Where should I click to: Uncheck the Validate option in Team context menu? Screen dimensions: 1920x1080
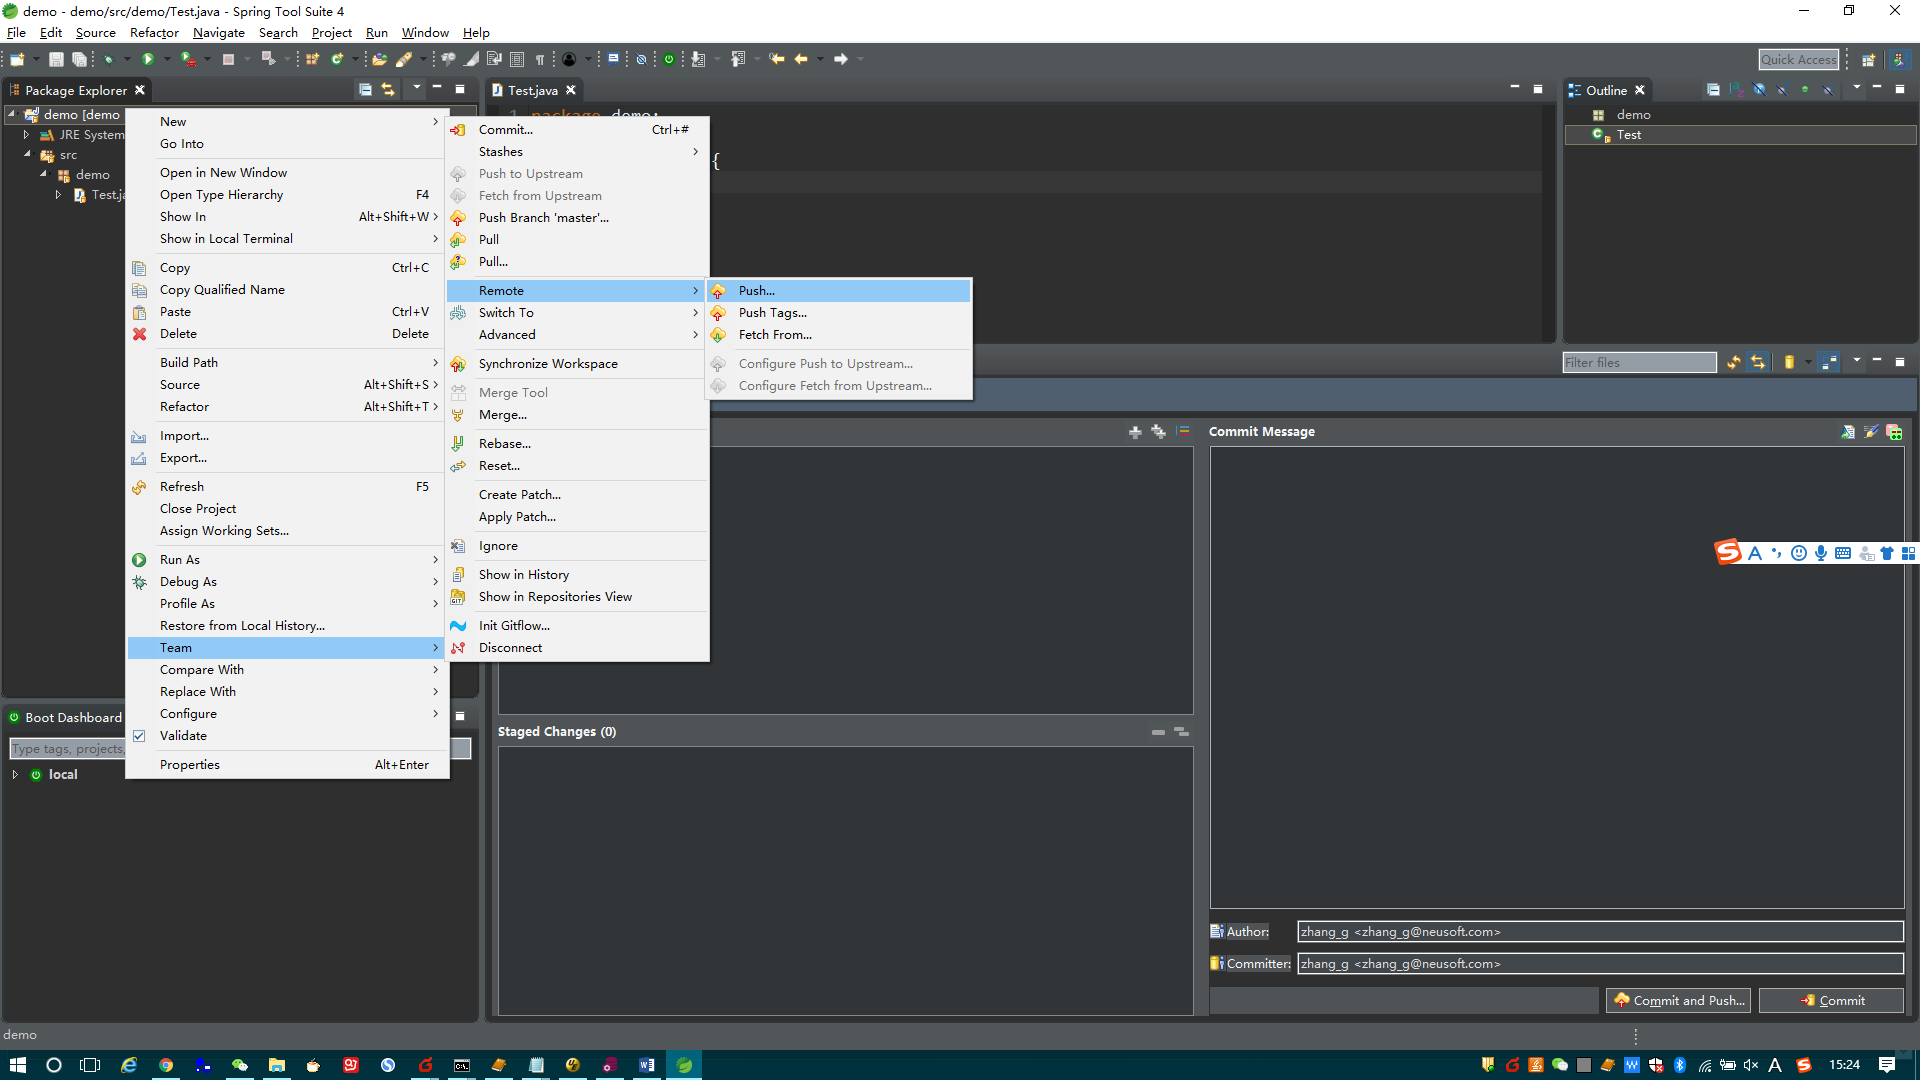(139, 736)
